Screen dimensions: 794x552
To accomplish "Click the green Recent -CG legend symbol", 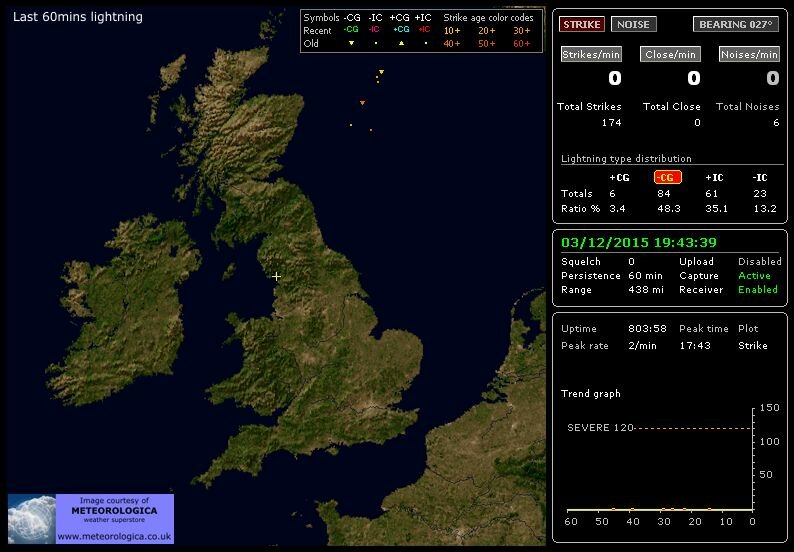I will [x=352, y=31].
